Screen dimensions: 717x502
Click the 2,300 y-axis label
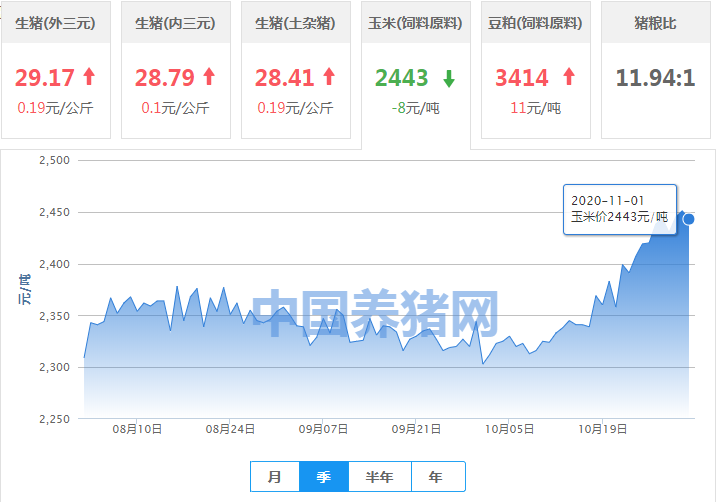click(54, 367)
